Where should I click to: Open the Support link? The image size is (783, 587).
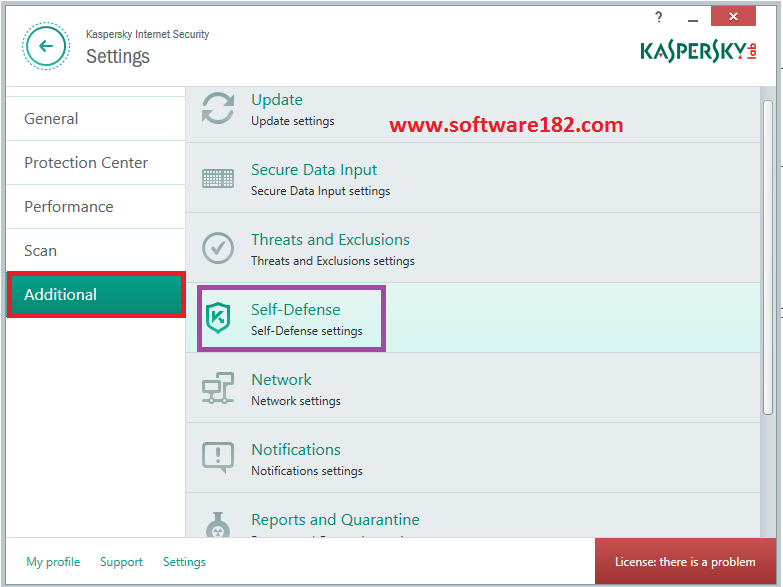[x=121, y=562]
